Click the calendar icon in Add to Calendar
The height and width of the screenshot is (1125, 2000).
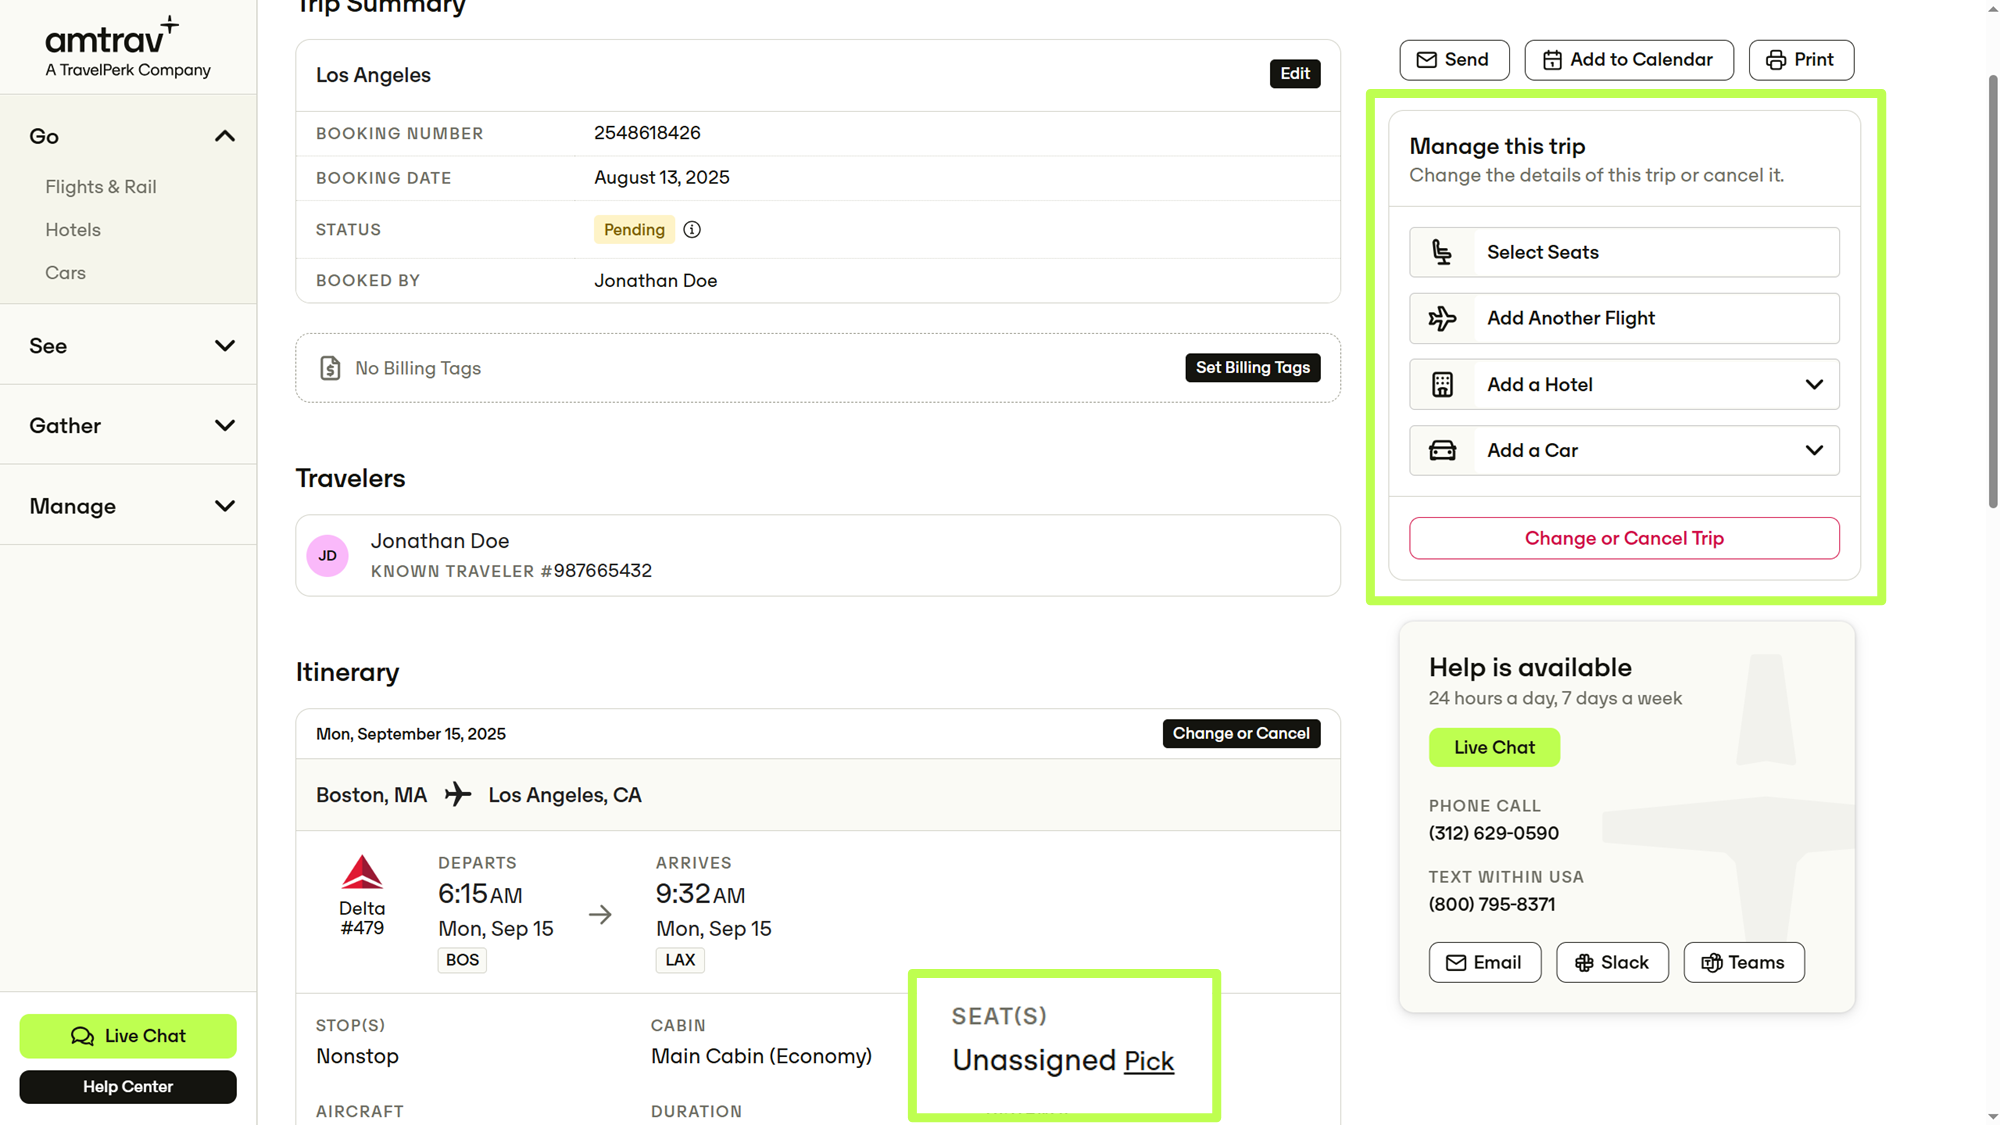(x=1552, y=60)
